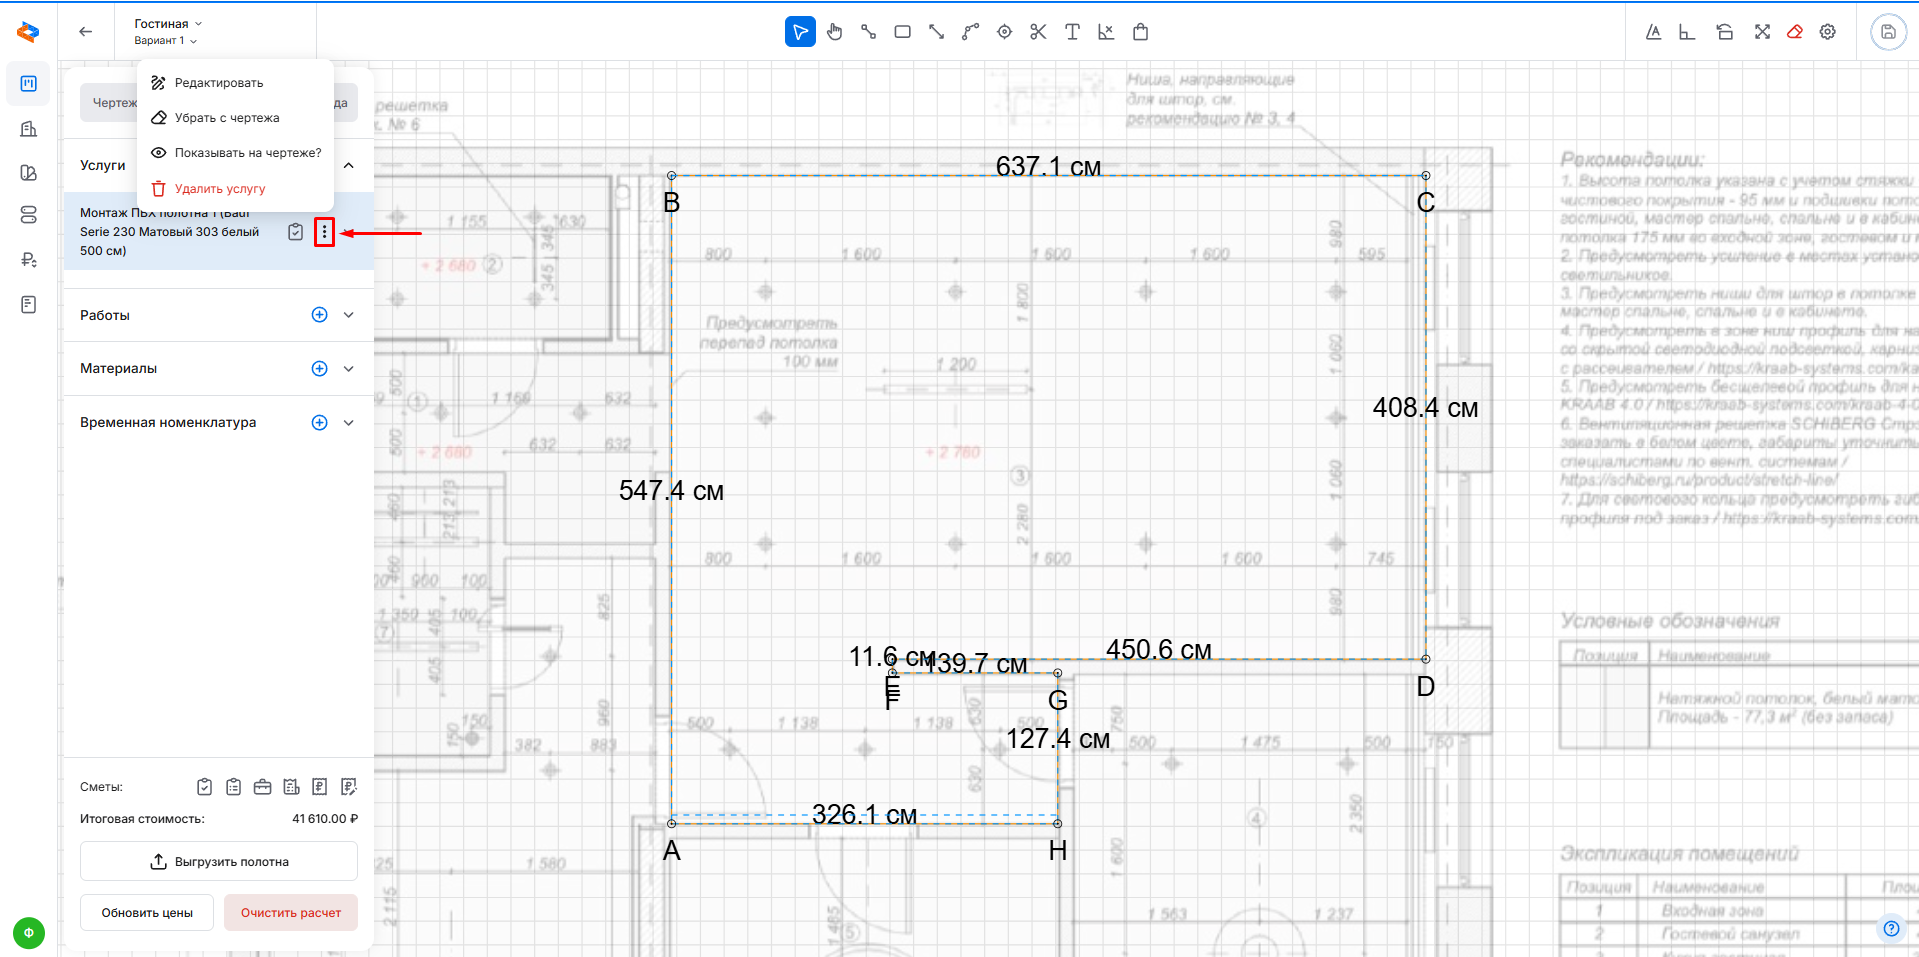Viewport: 1919px width, 957px height.
Task: Collapse the Услуги section chevron
Action: (349, 166)
